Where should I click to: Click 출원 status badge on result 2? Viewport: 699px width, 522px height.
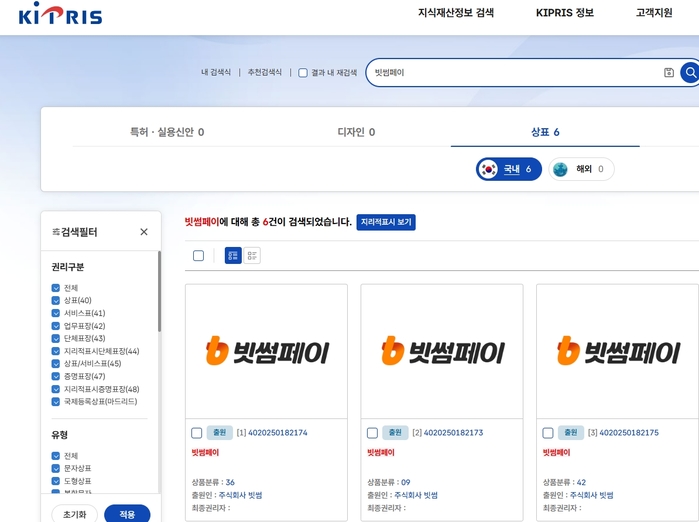click(x=395, y=432)
